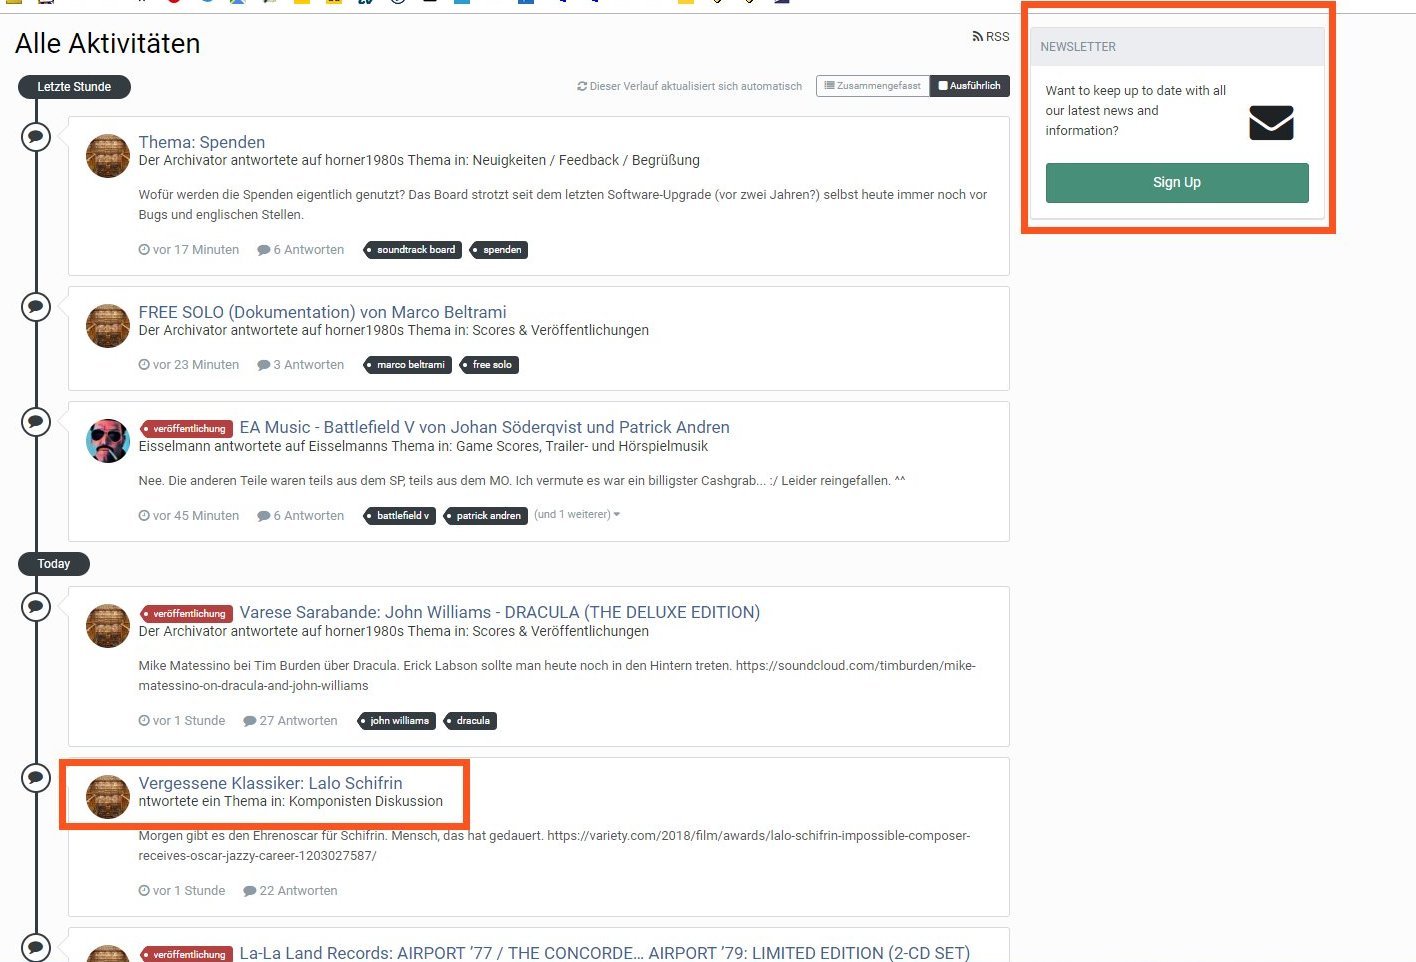
Task: Expand the 'und 1 weiterer' tags dropdown
Action: pyautogui.click(x=577, y=515)
